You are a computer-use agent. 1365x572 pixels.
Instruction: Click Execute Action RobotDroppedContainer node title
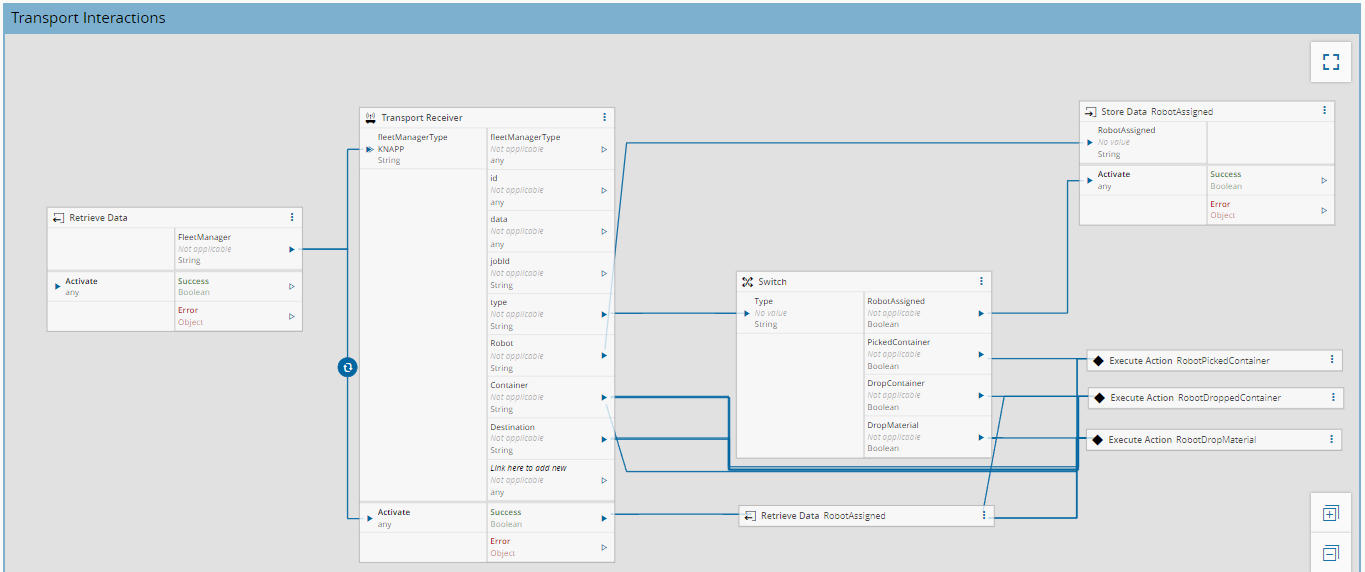[1194, 398]
